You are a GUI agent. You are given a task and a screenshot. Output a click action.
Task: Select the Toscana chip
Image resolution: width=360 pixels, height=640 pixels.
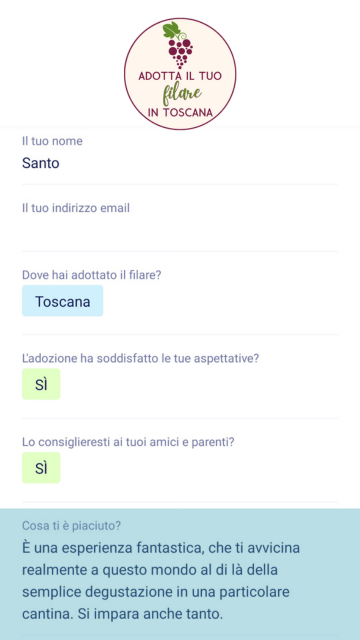click(x=62, y=301)
